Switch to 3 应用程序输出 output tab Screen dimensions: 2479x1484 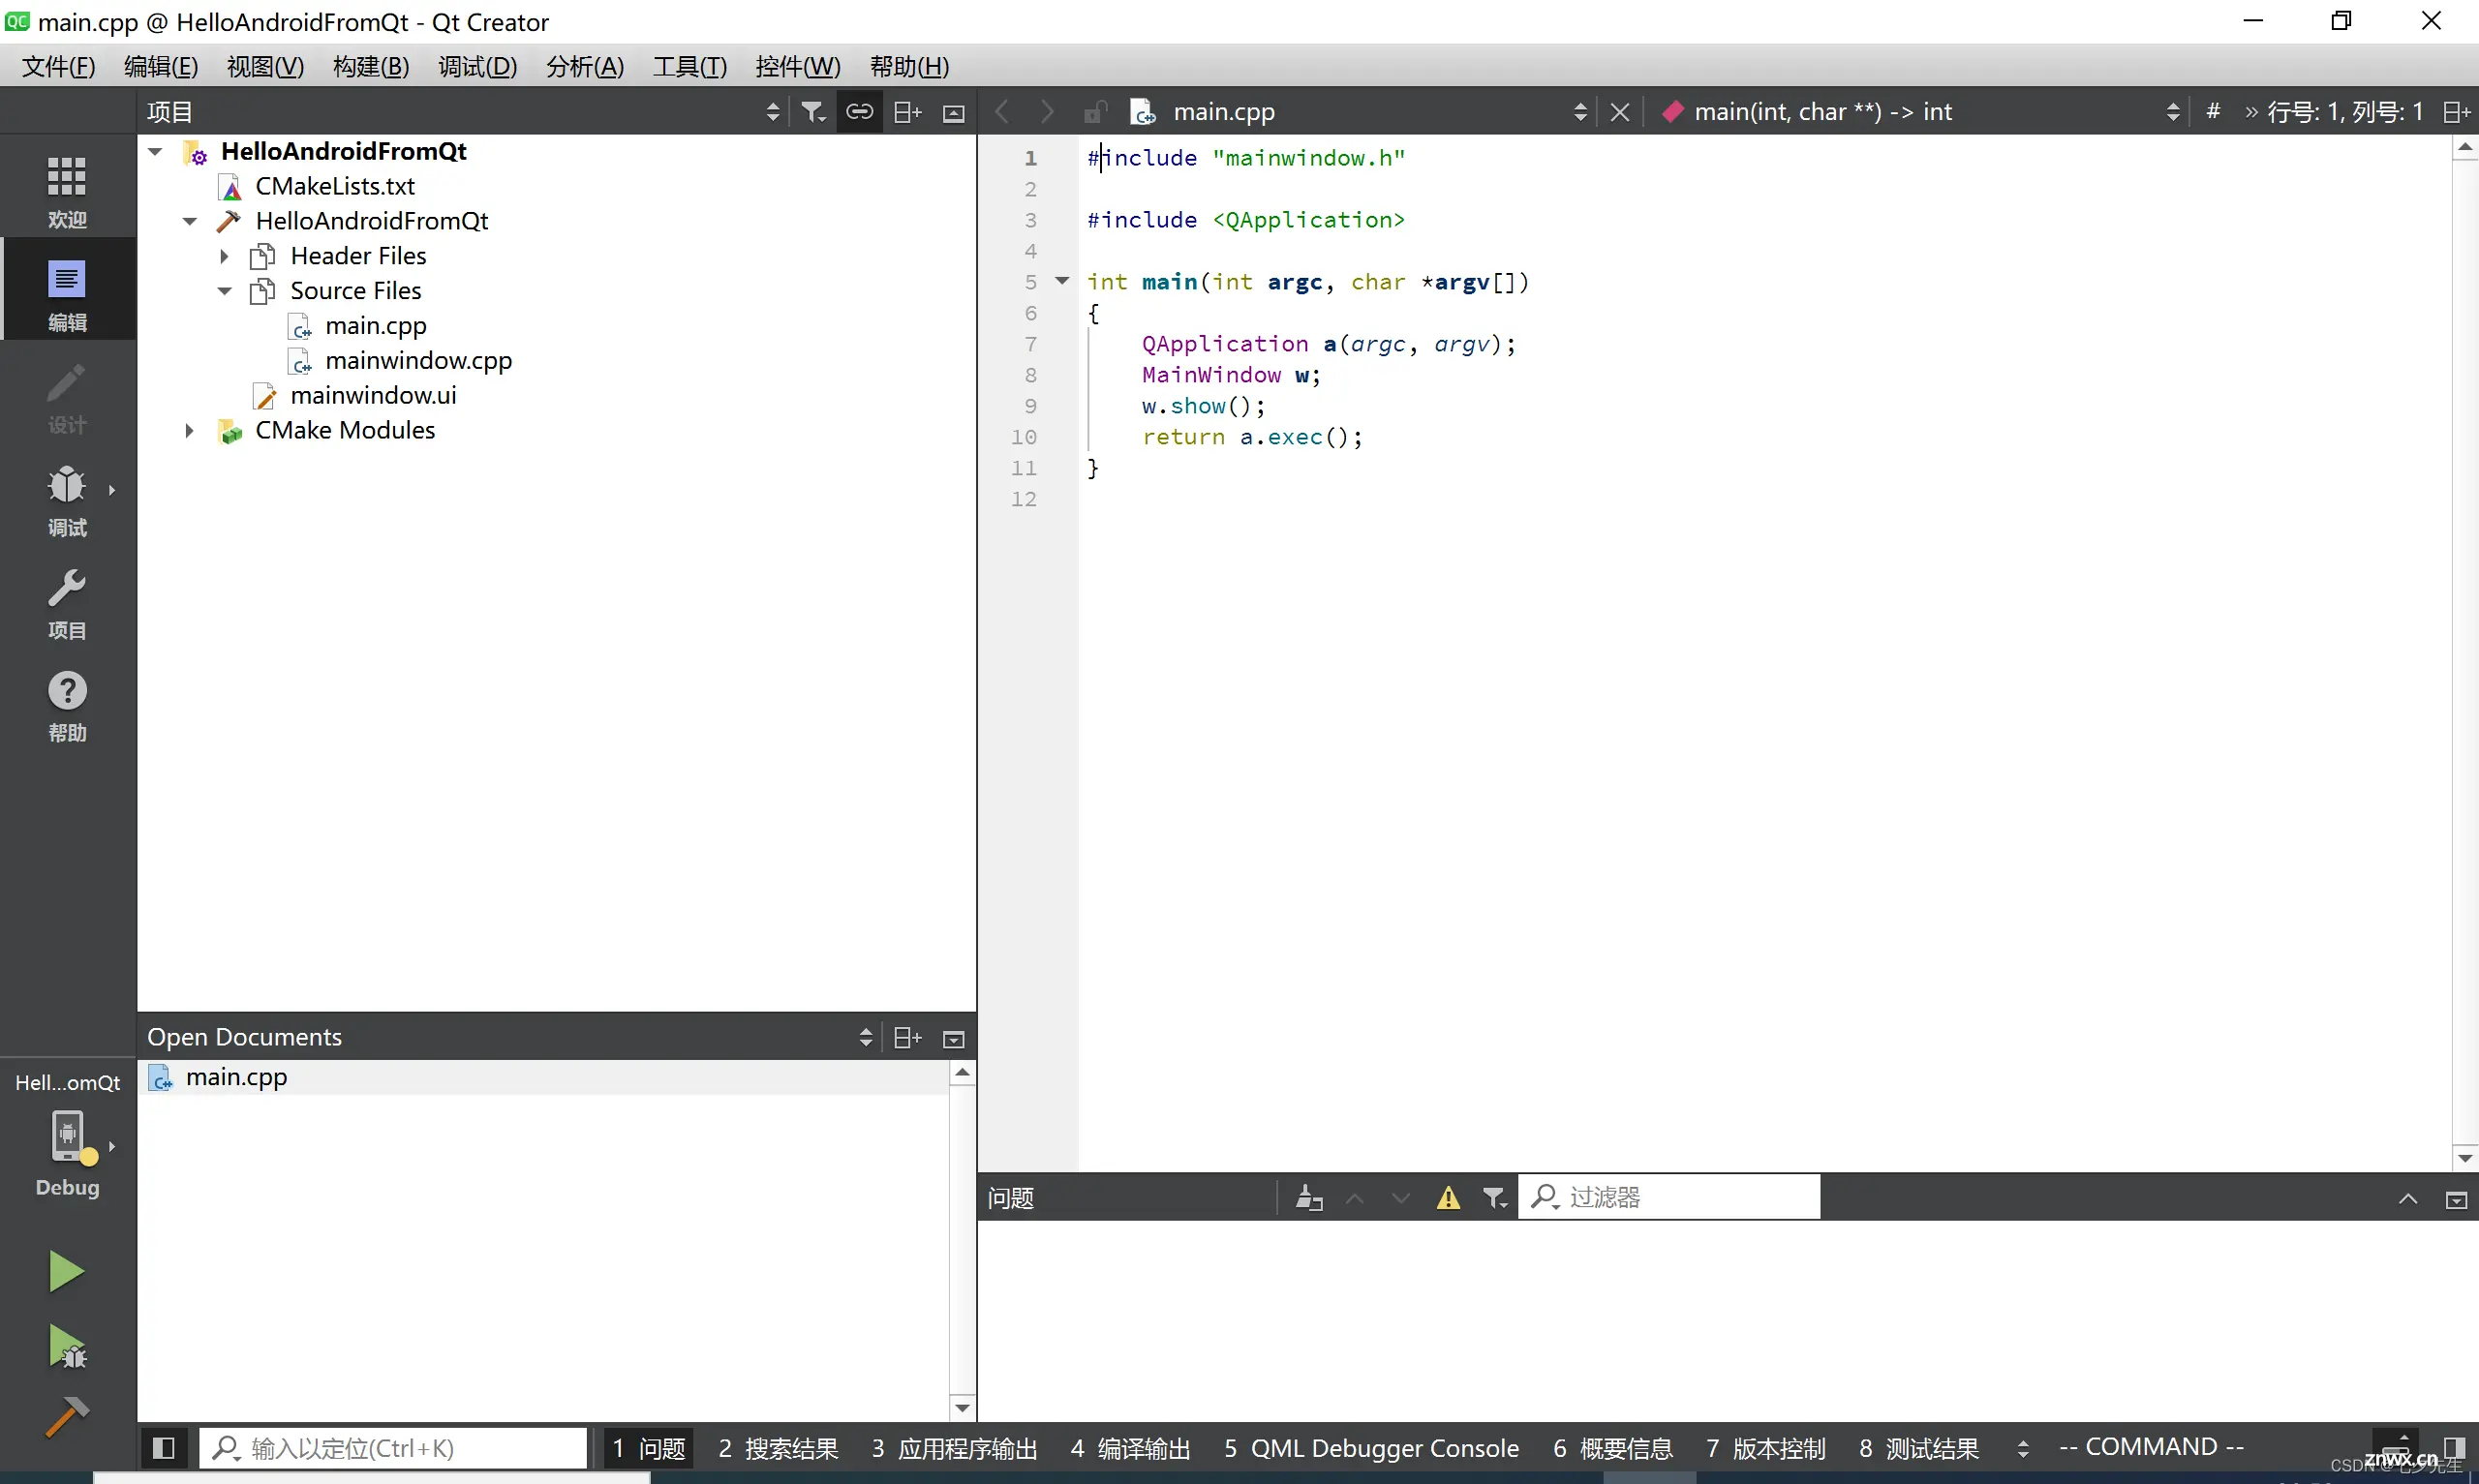(x=955, y=1448)
